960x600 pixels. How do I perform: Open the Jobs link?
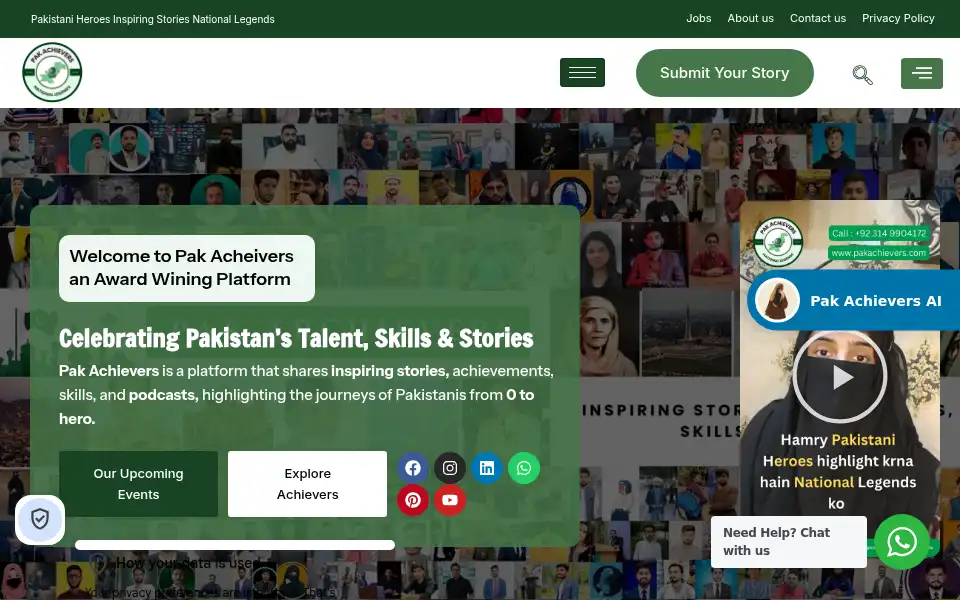(x=699, y=18)
